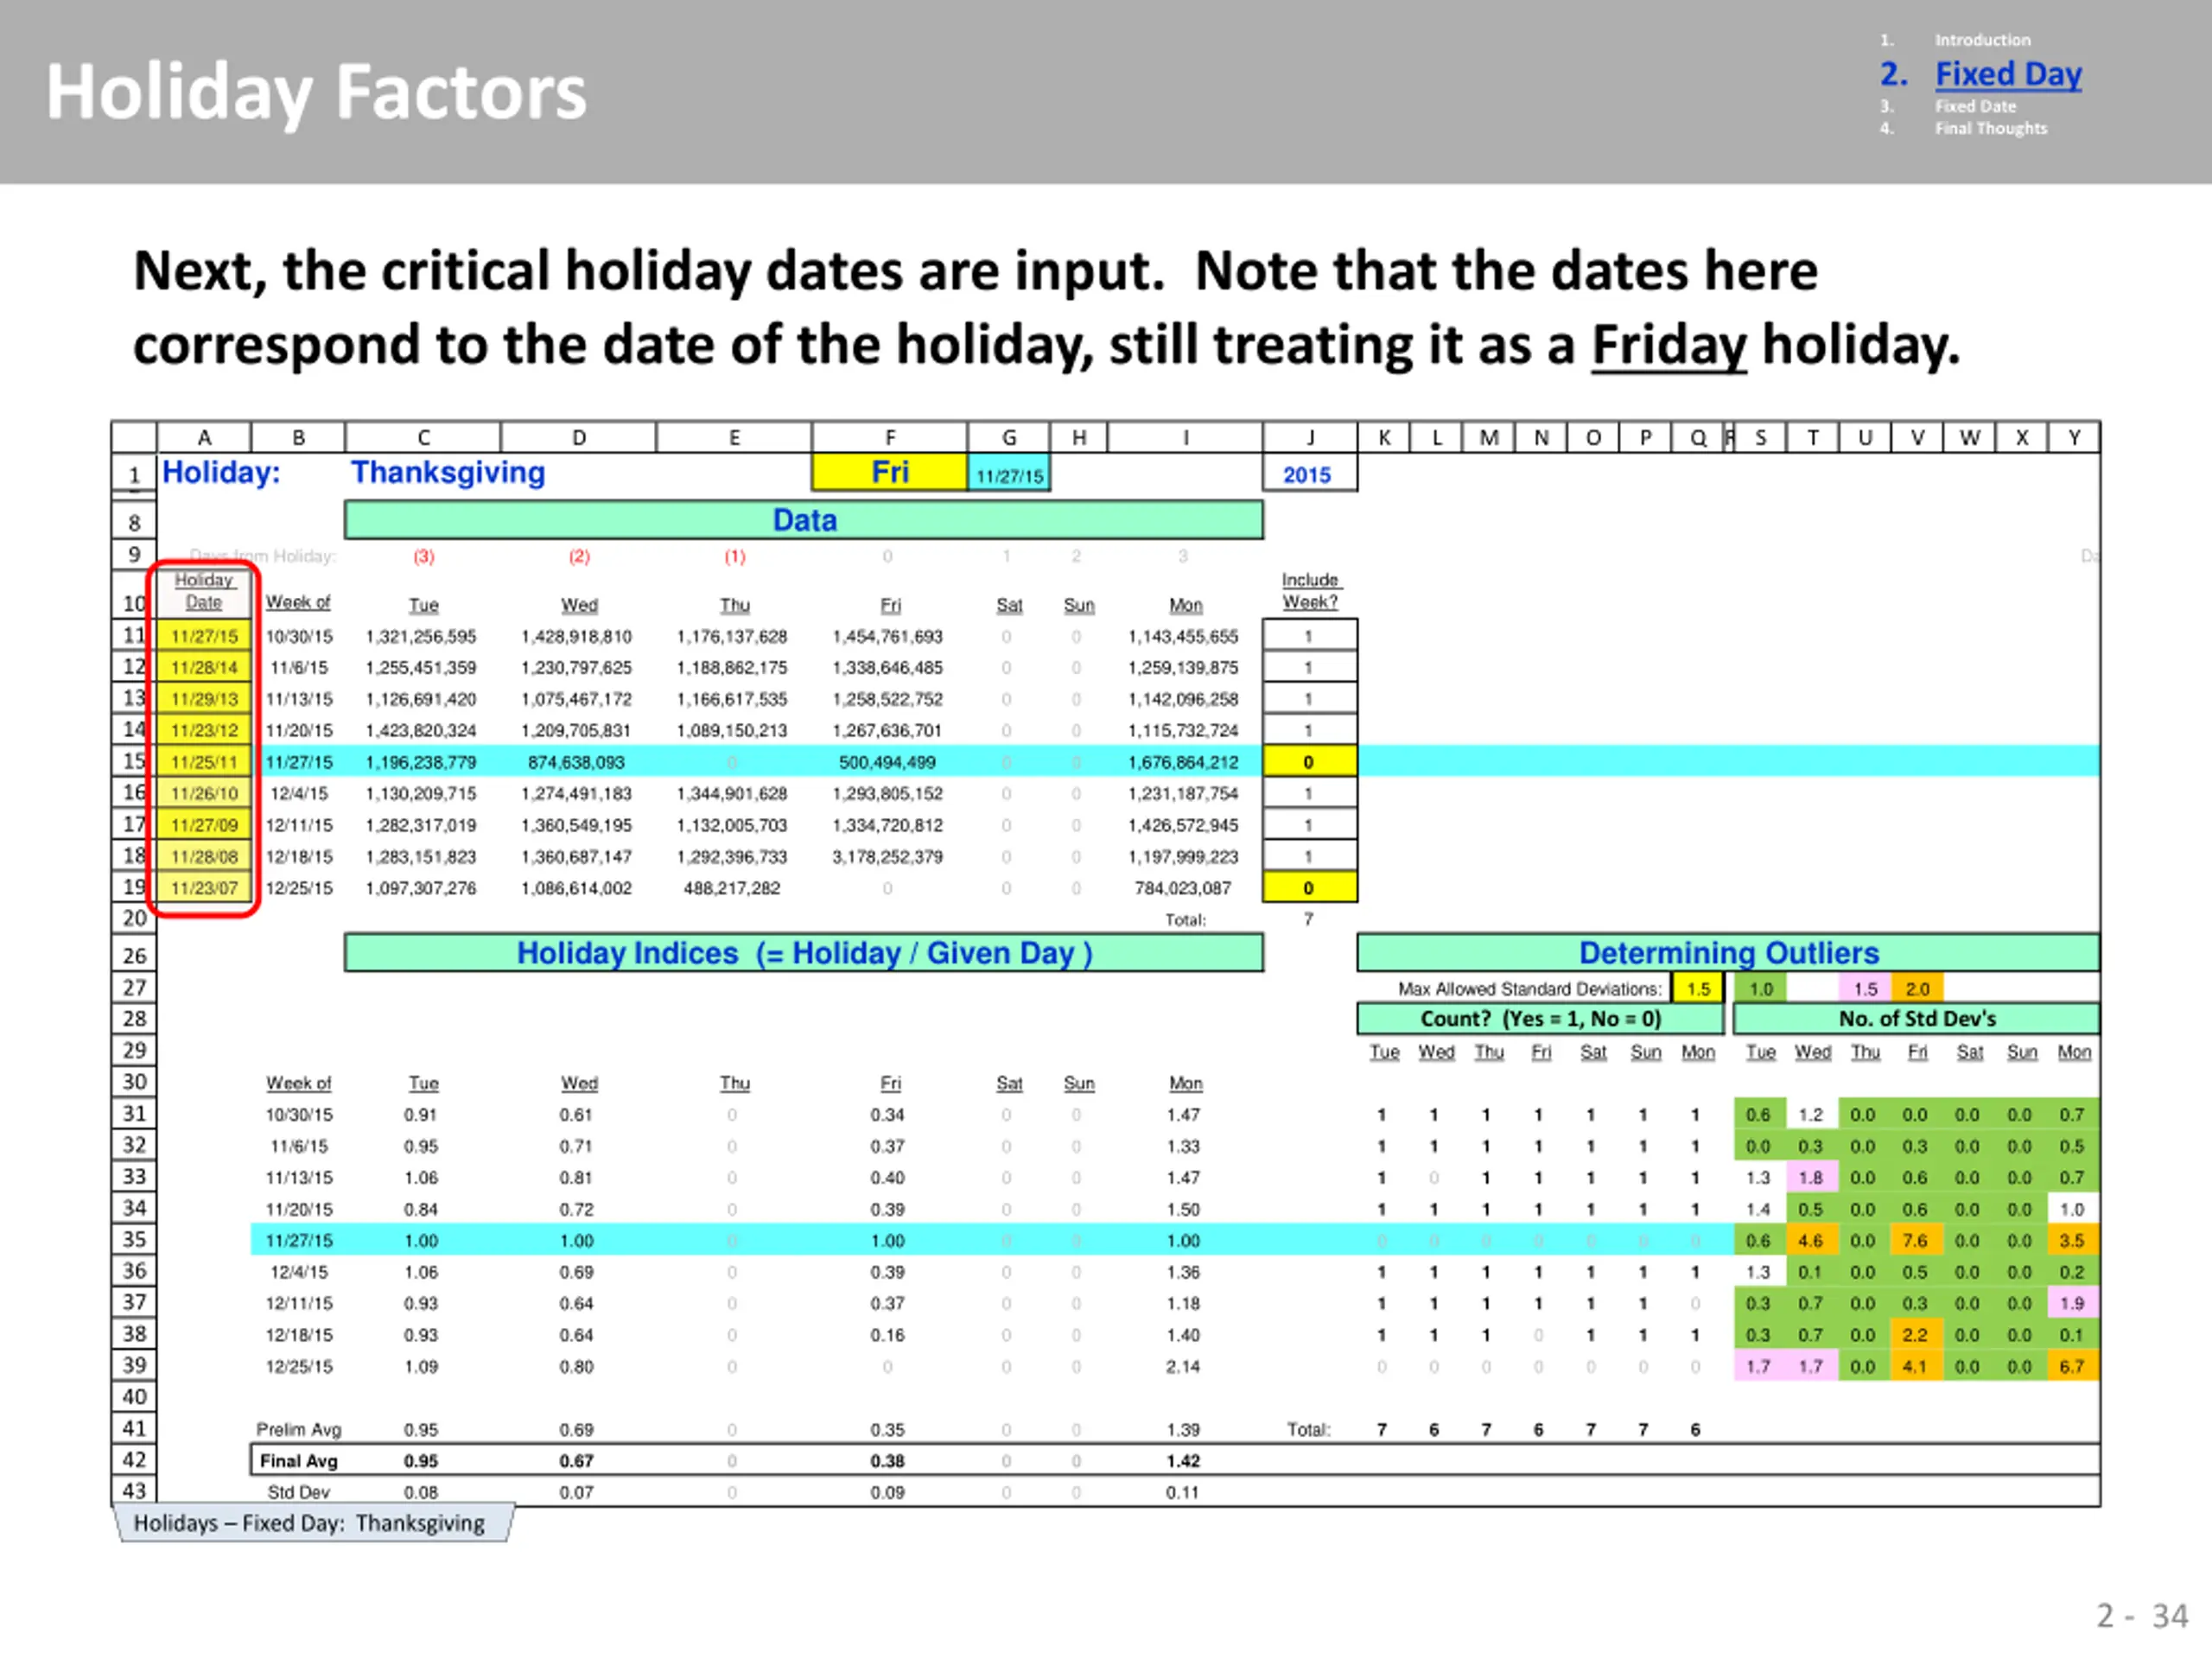Click the Include Week cell for 10/30/15
Viewport: 2212px width, 1659px height.
(1310, 636)
